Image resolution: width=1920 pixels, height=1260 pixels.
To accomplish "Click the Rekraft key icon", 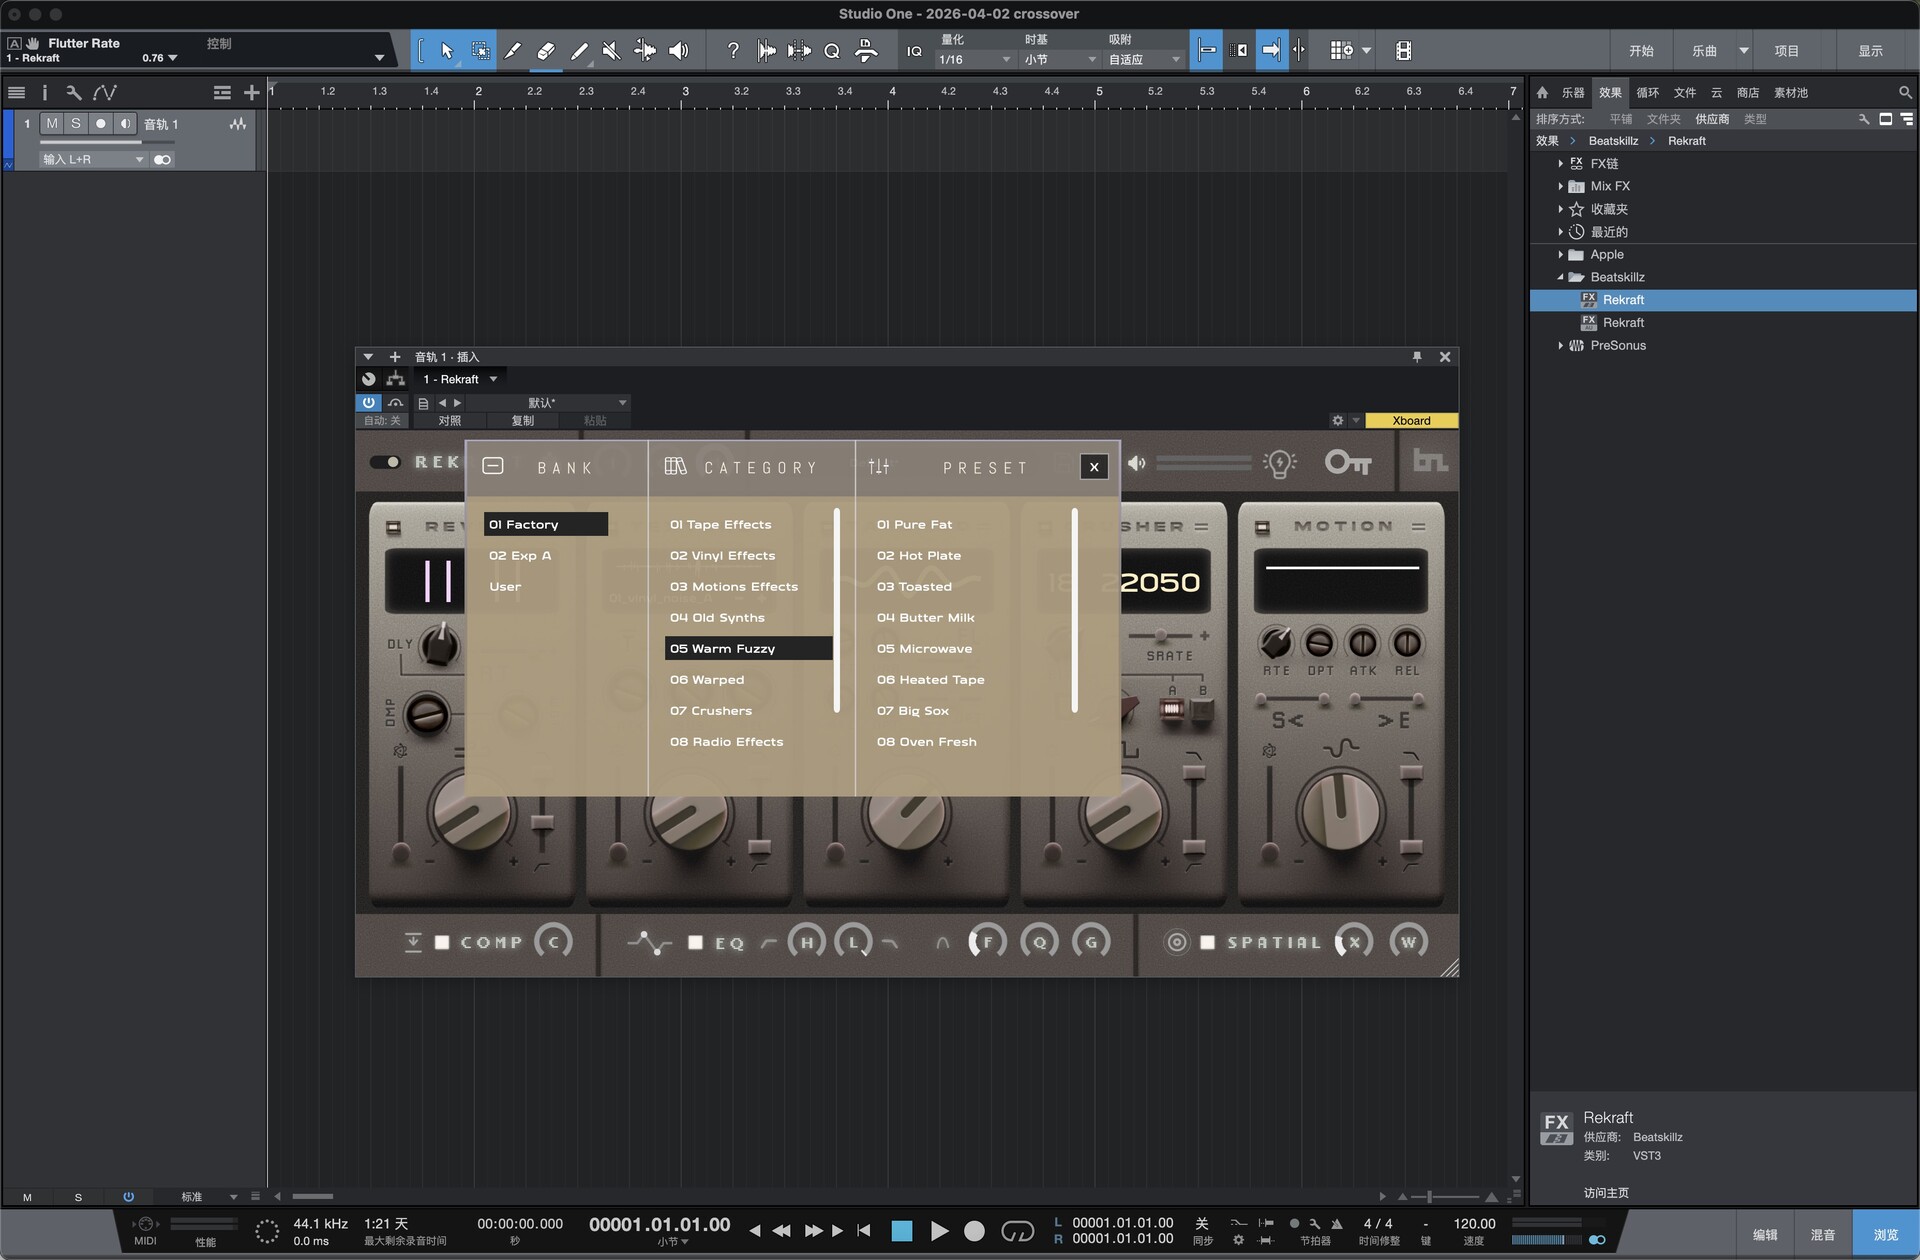I will [x=1348, y=463].
